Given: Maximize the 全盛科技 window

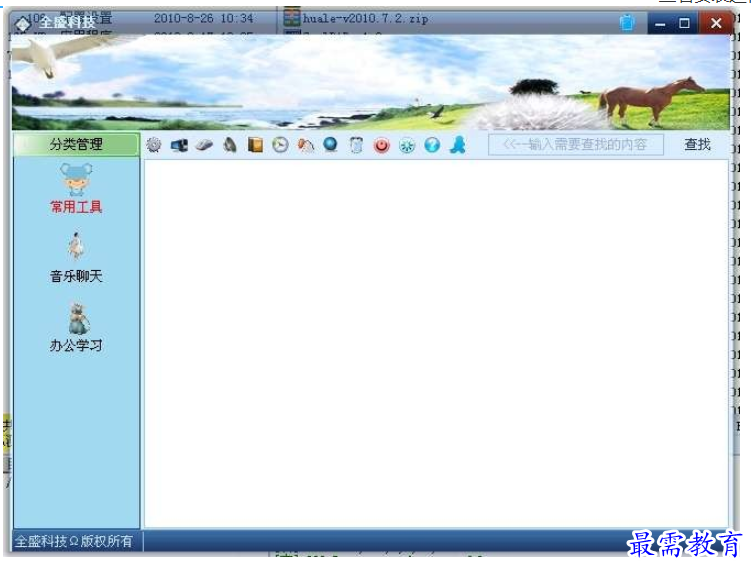Looking at the screenshot, I should tap(684, 23).
